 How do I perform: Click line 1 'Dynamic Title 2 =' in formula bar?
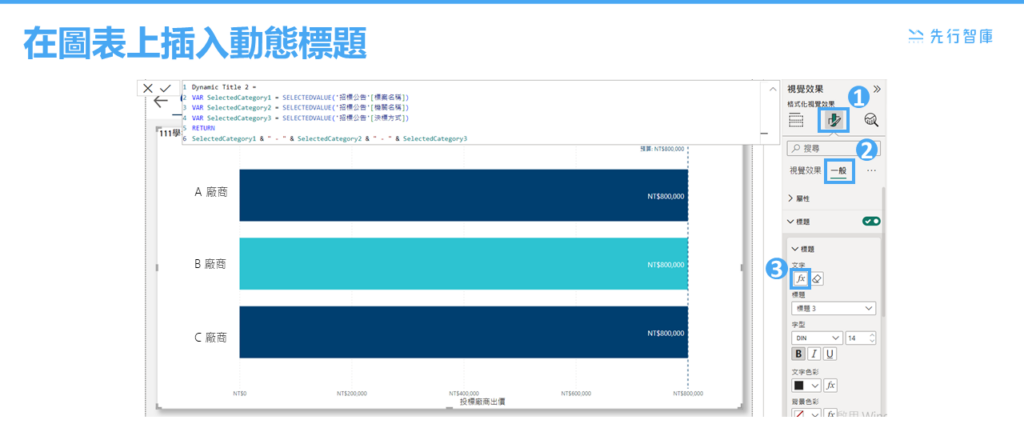pyautogui.click(x=225, y=86)
